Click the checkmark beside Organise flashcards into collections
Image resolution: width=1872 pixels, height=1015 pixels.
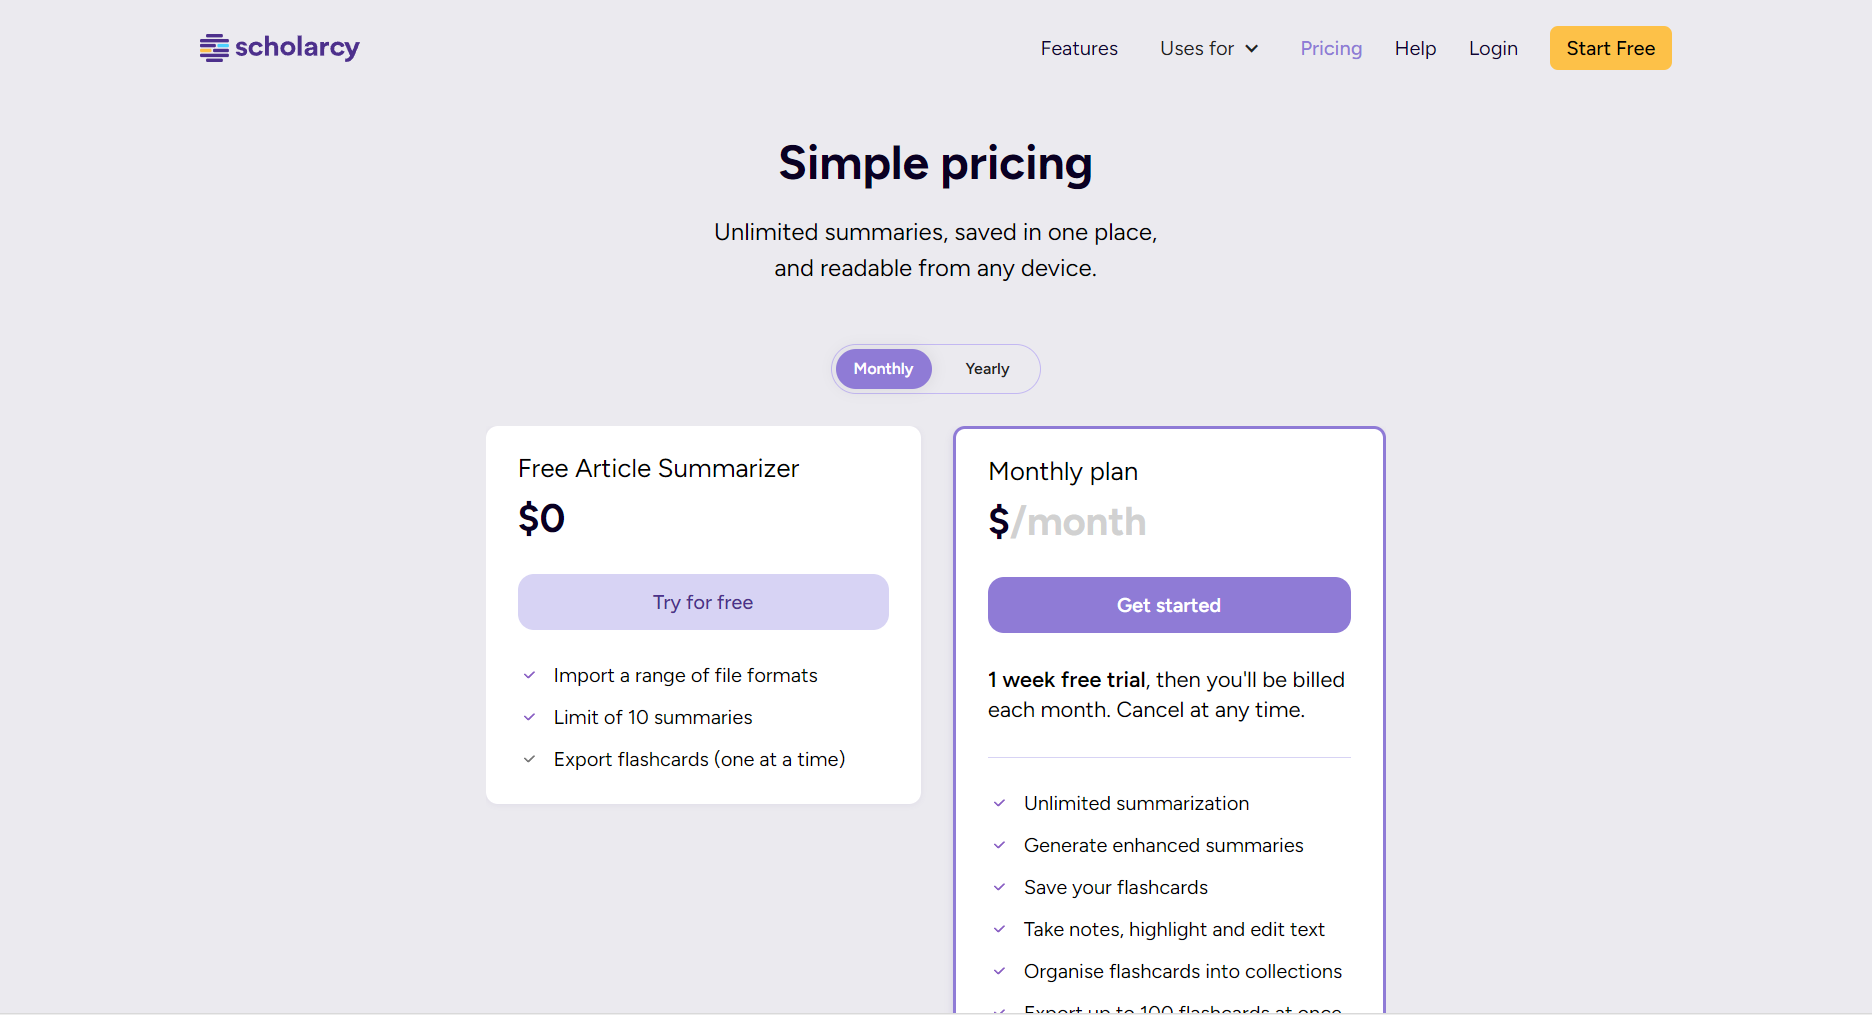tap(999, 971)
